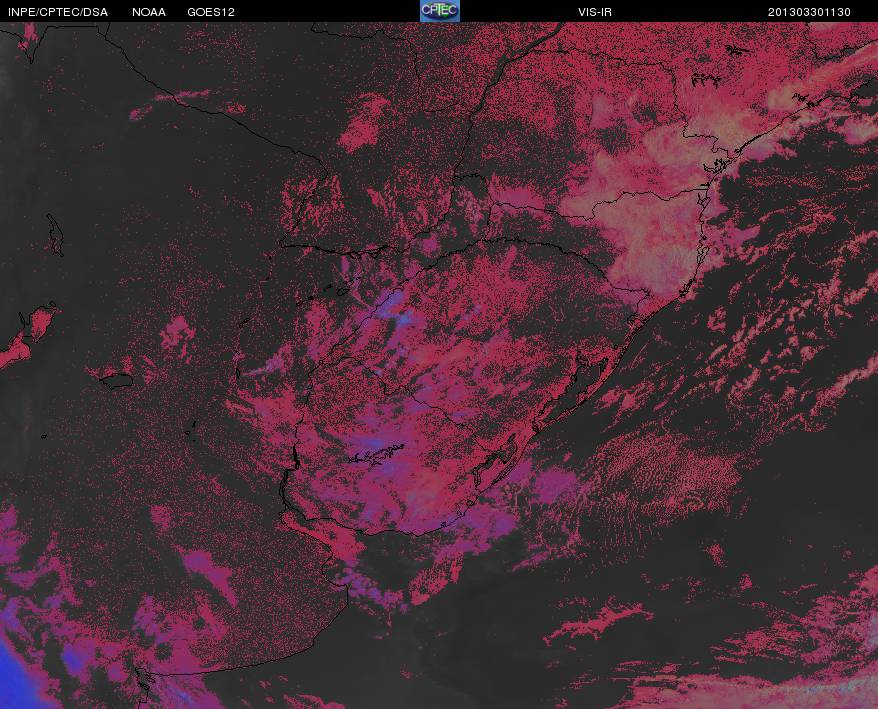
Task: Select the INPE/CPTEC/DSA header text
Action: tap(58, 12)
